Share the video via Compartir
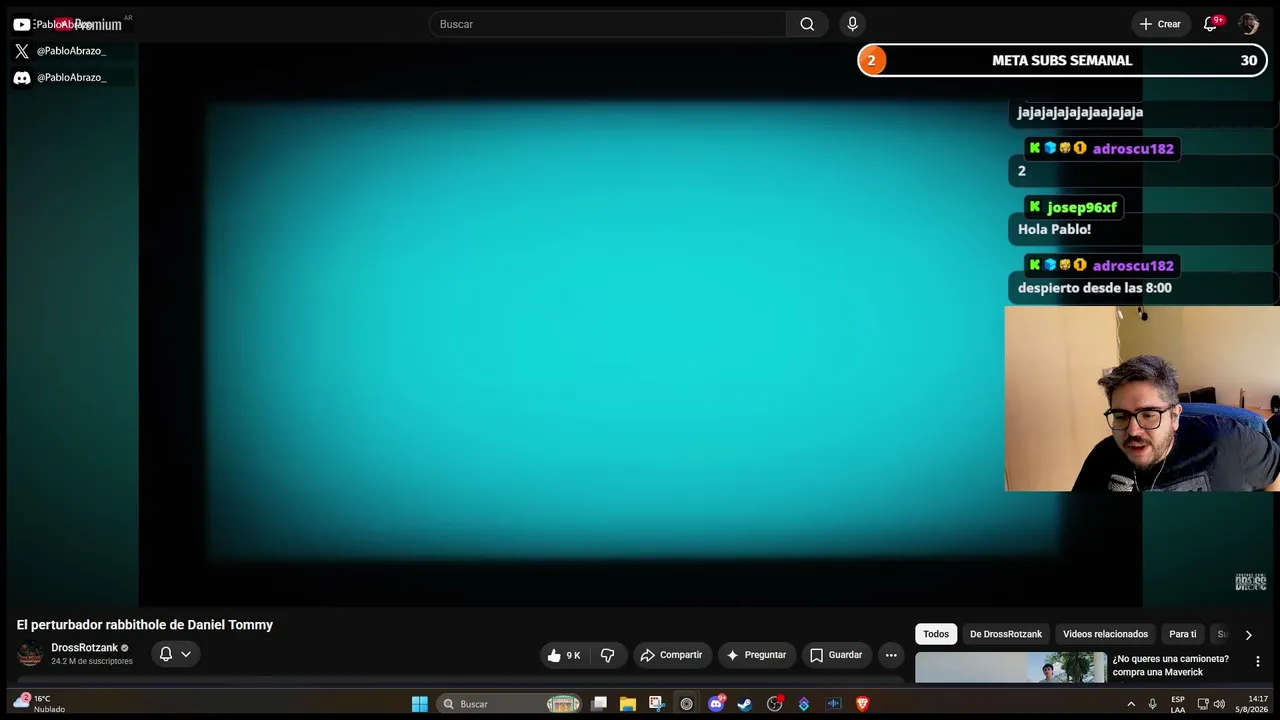The image size is (1280, 720). point(671,655)
